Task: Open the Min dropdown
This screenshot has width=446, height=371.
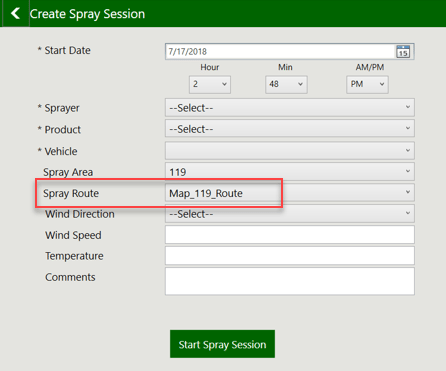Action: click(x=286, y=84)
